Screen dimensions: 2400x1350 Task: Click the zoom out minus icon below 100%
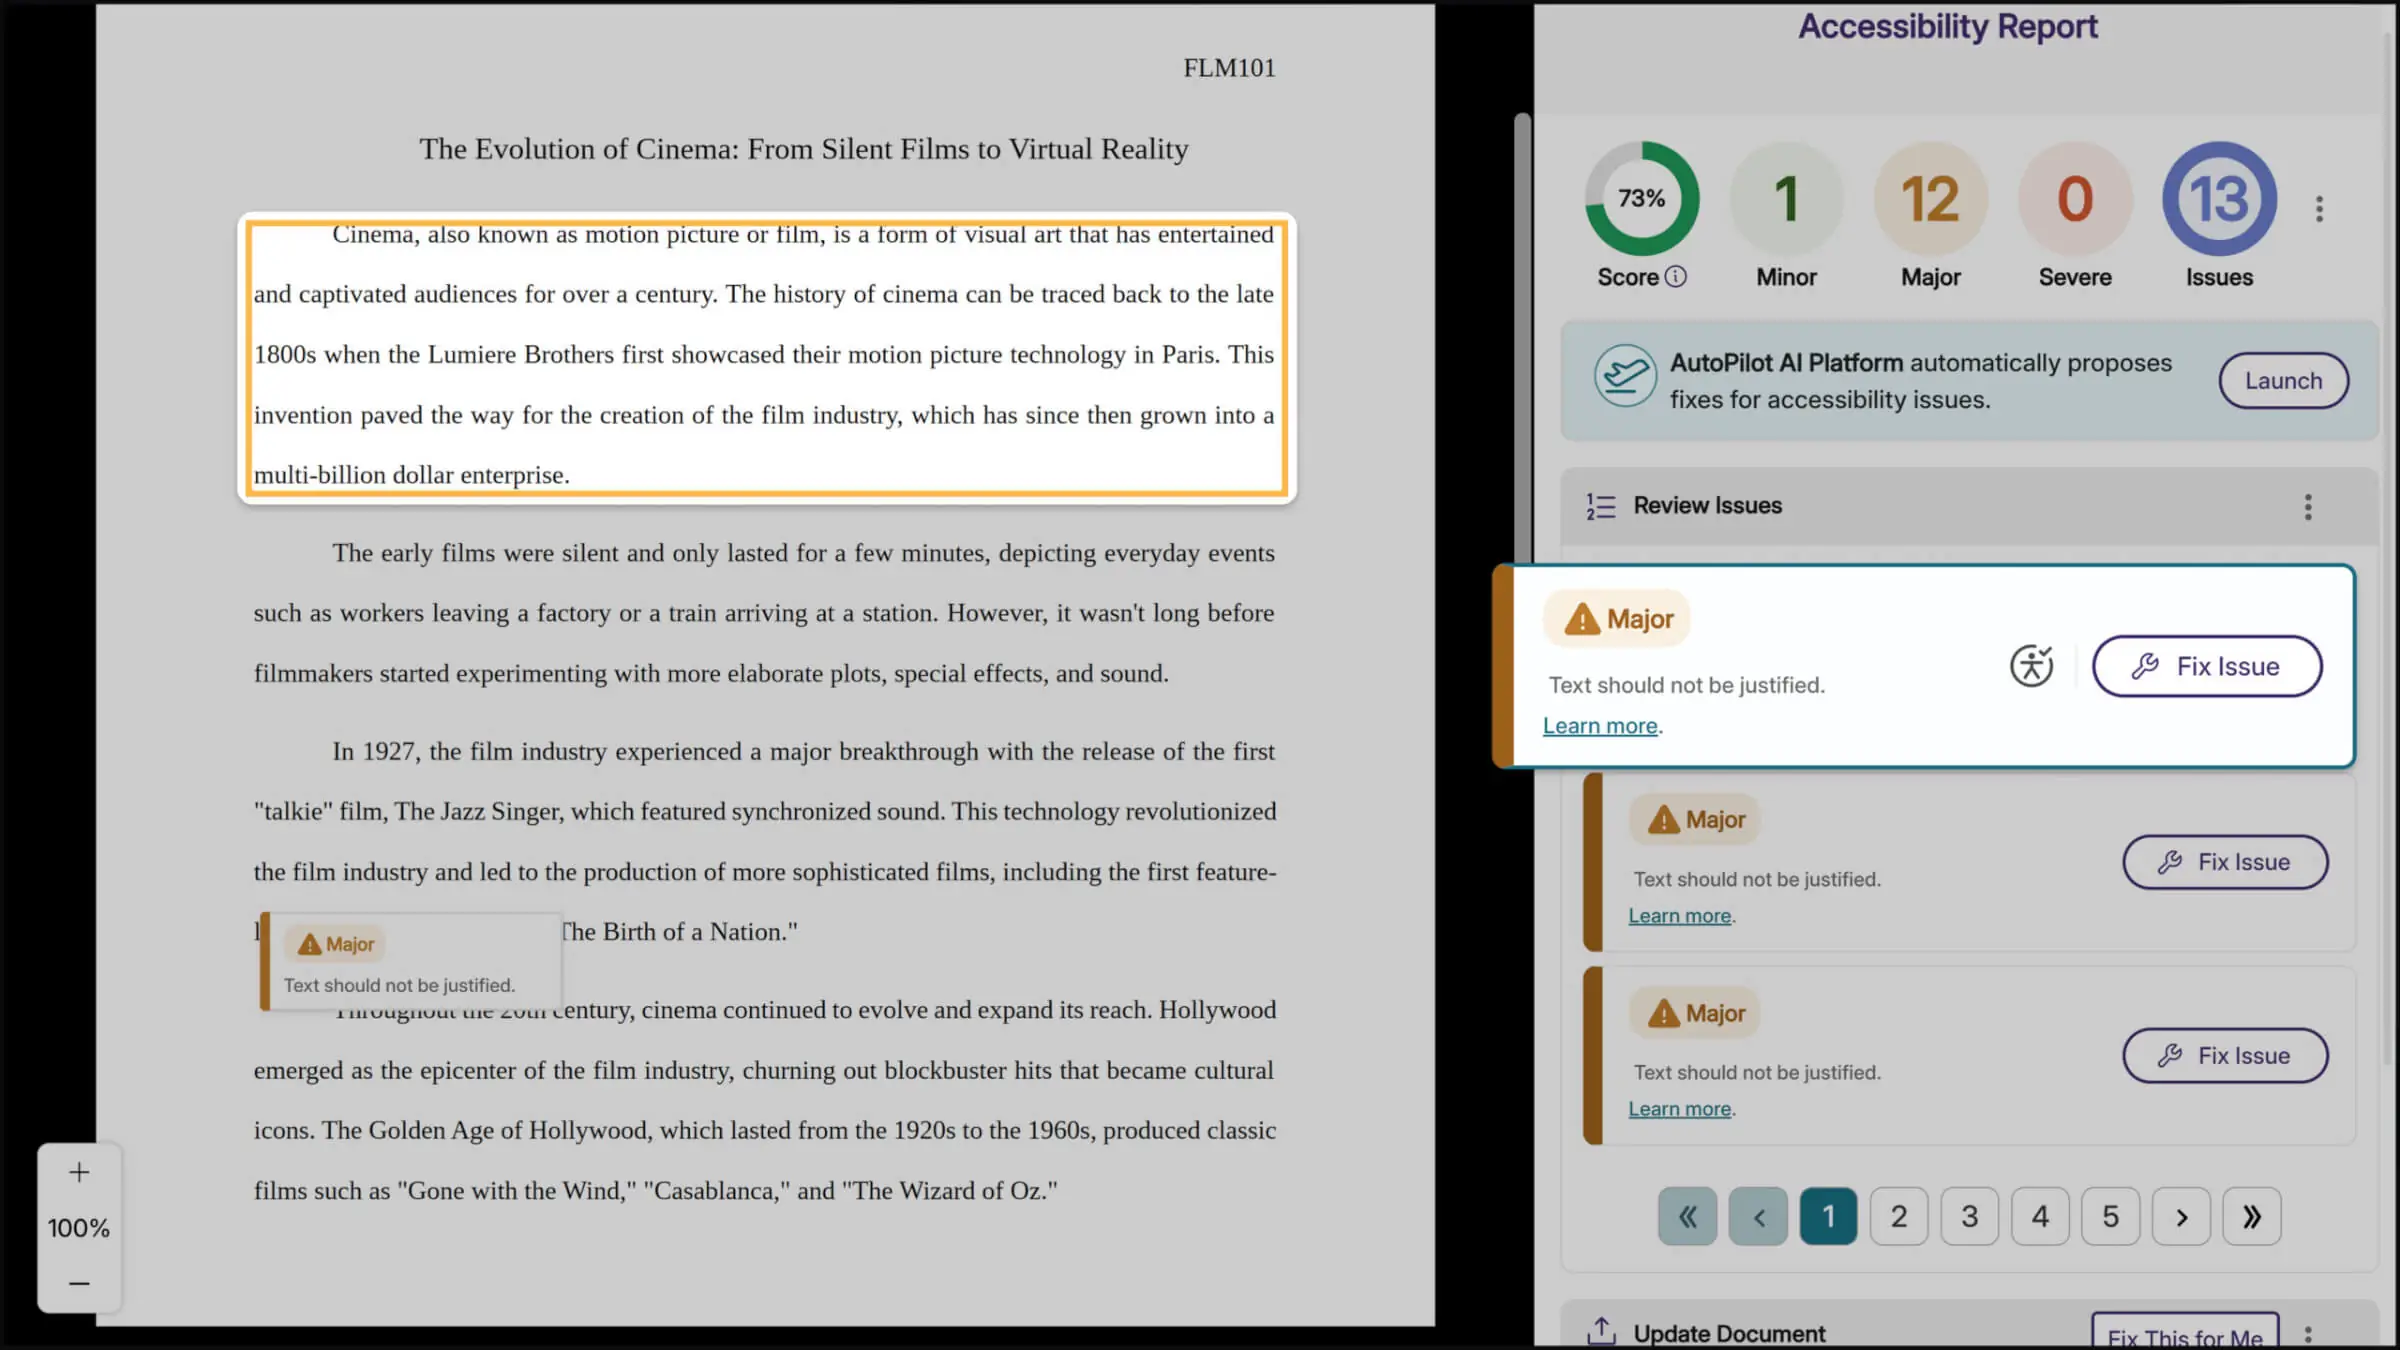(x=78, y=1283)
